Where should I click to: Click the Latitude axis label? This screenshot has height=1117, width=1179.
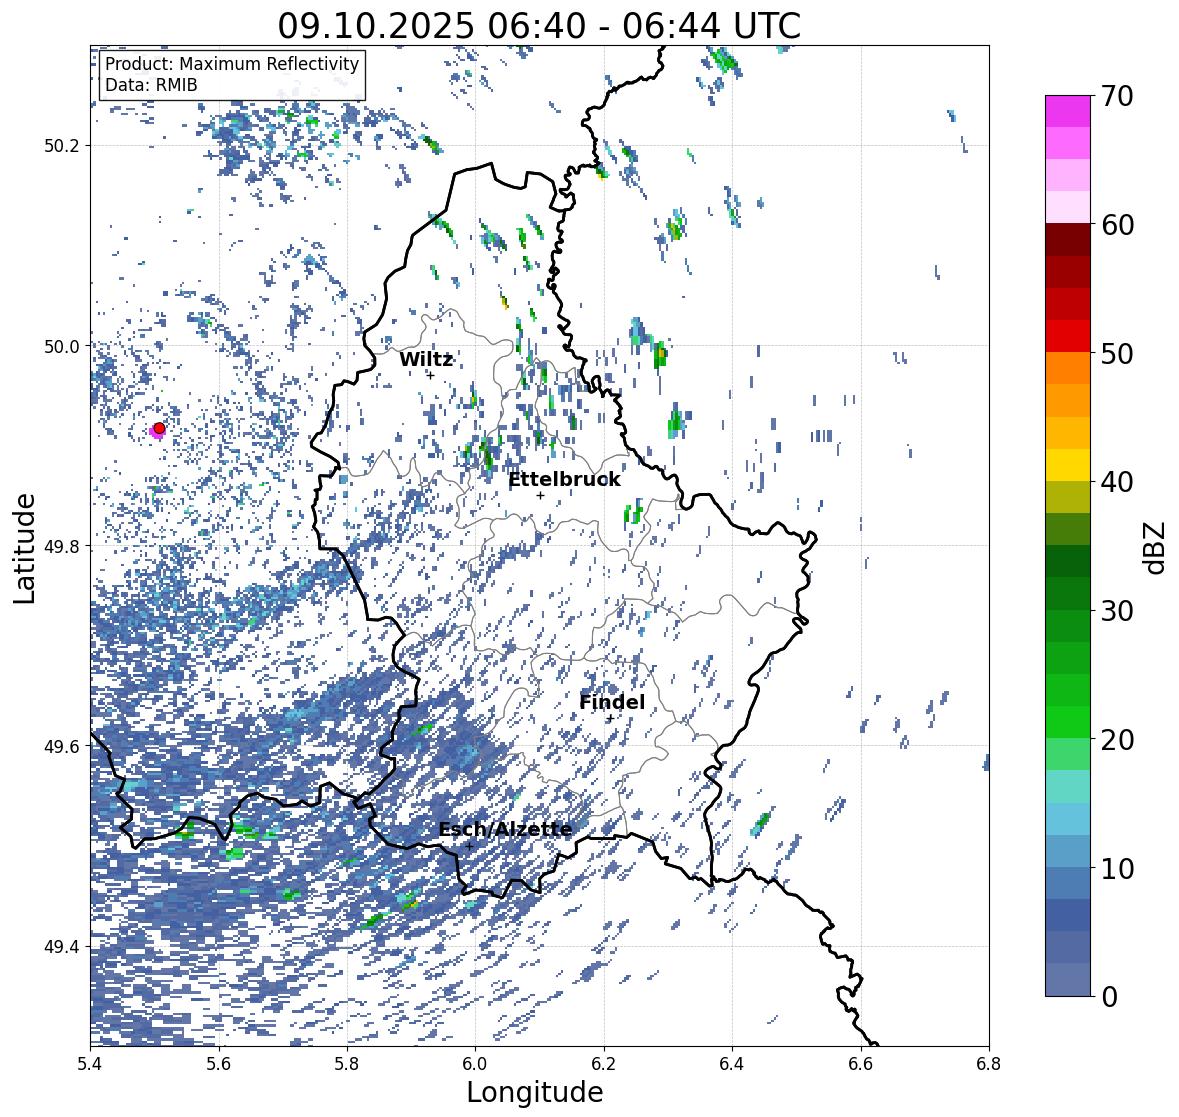24,548
